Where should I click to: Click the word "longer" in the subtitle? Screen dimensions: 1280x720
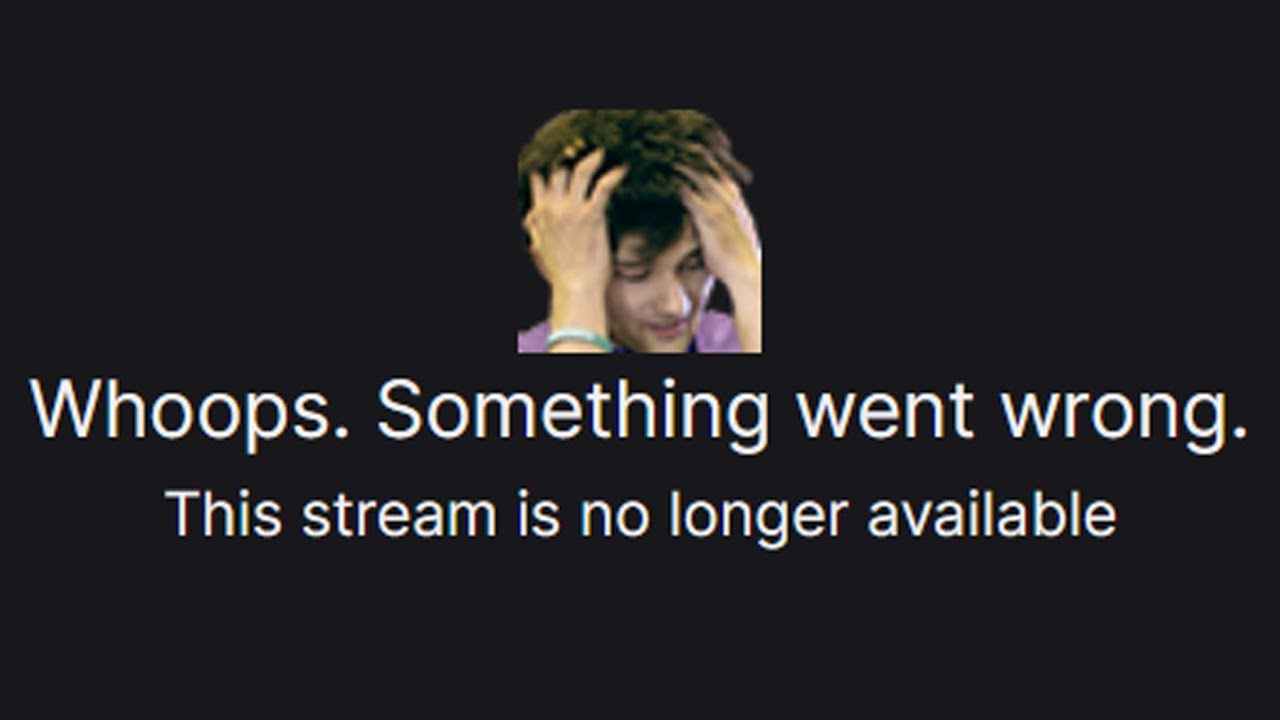pyautogui.click(x=758, y=518)
